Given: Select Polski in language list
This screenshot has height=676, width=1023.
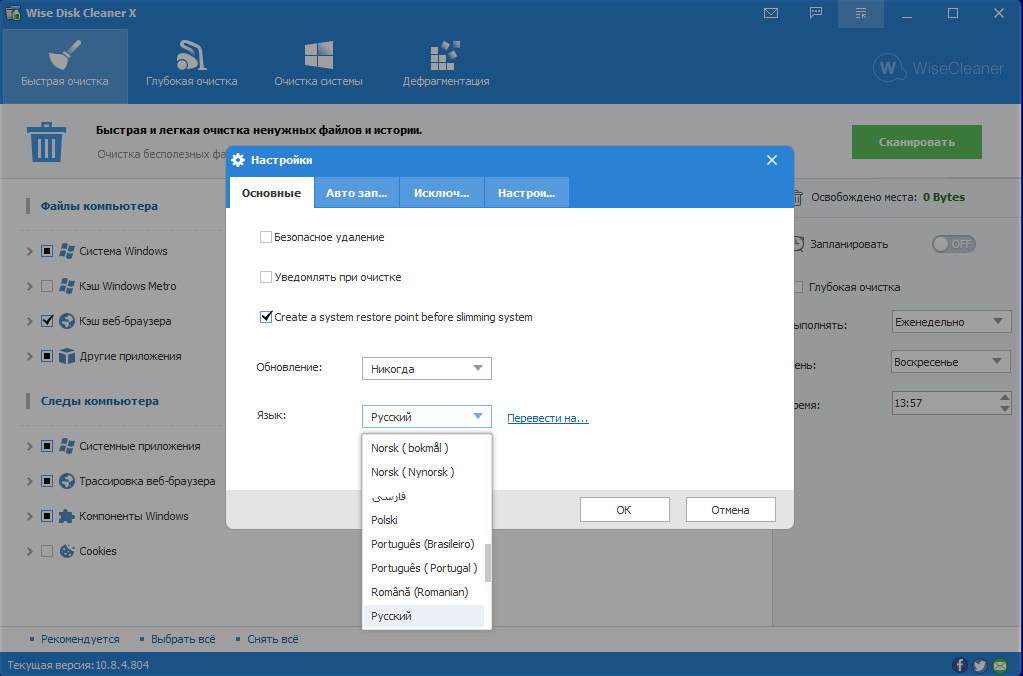Looking at the screenshot, I should (x=423, y=520).
